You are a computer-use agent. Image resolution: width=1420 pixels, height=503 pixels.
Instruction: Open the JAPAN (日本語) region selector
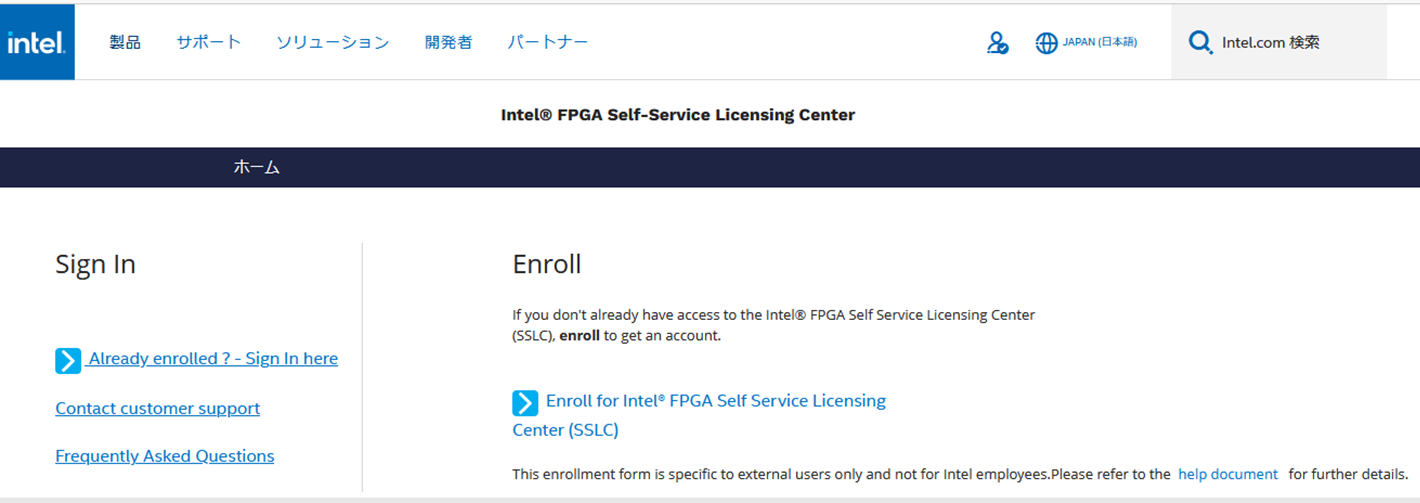coord(1099,43)
